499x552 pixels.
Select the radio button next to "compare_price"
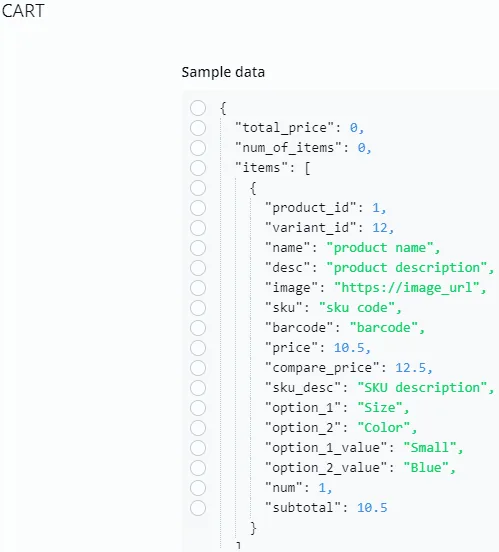198,368
